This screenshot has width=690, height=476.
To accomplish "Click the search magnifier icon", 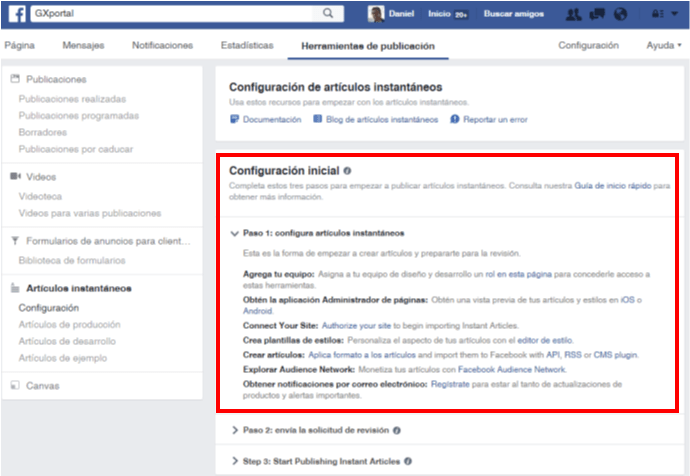I will click(328, 14).
